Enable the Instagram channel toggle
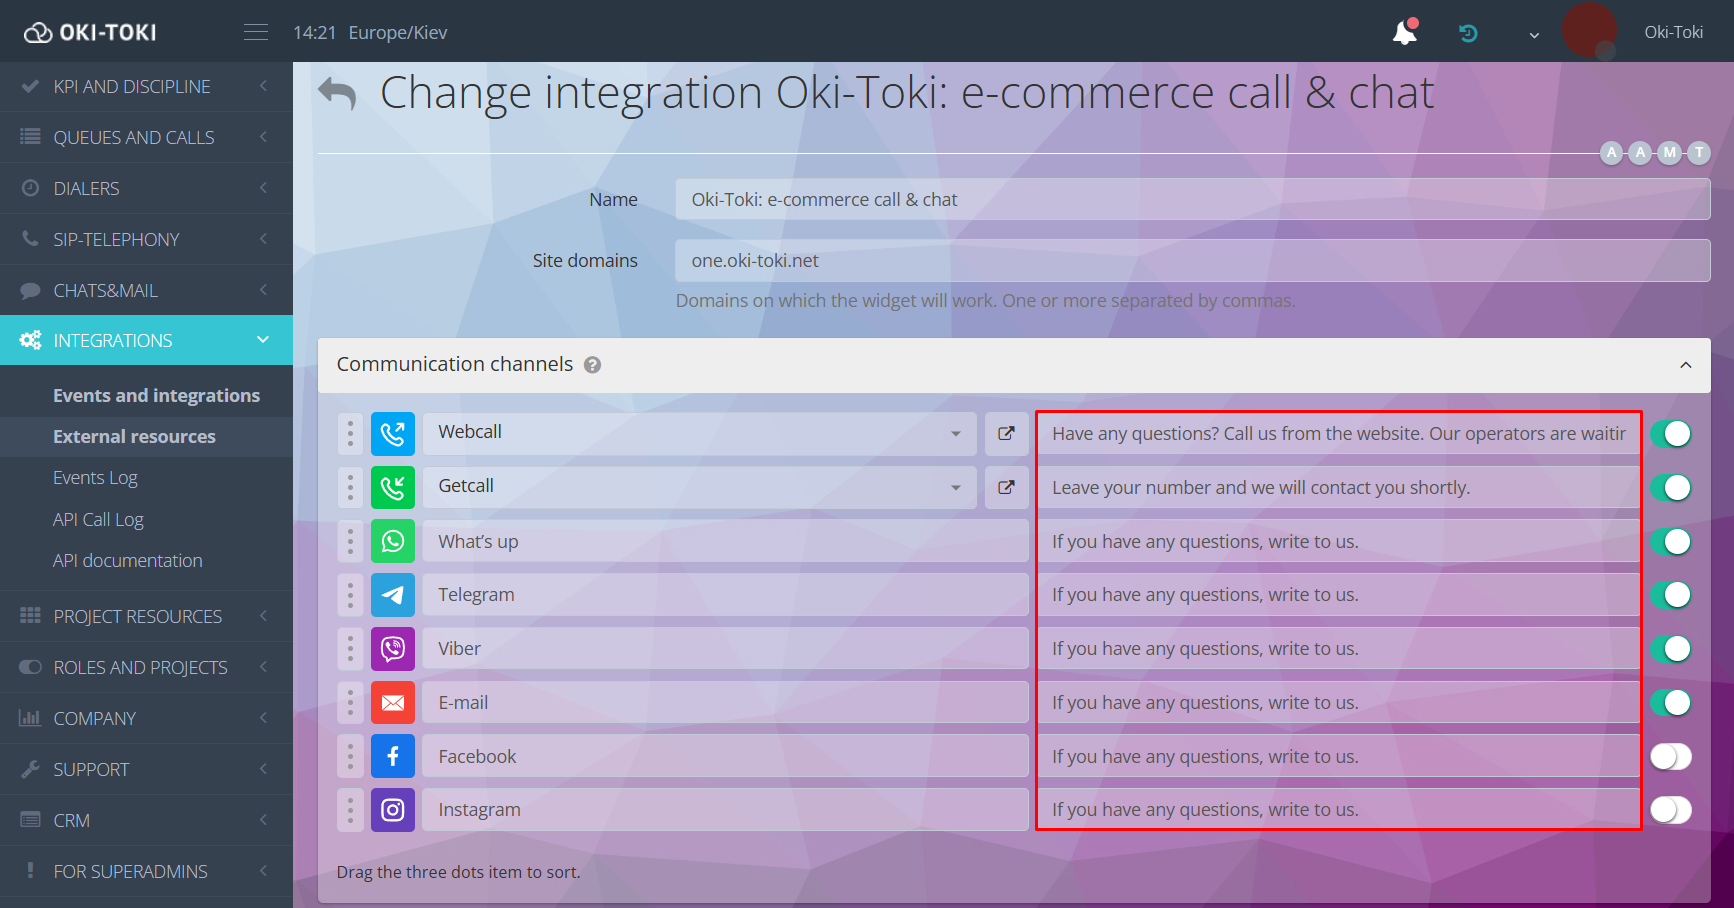1734x908 pixels. click(x=1670, y=810)
